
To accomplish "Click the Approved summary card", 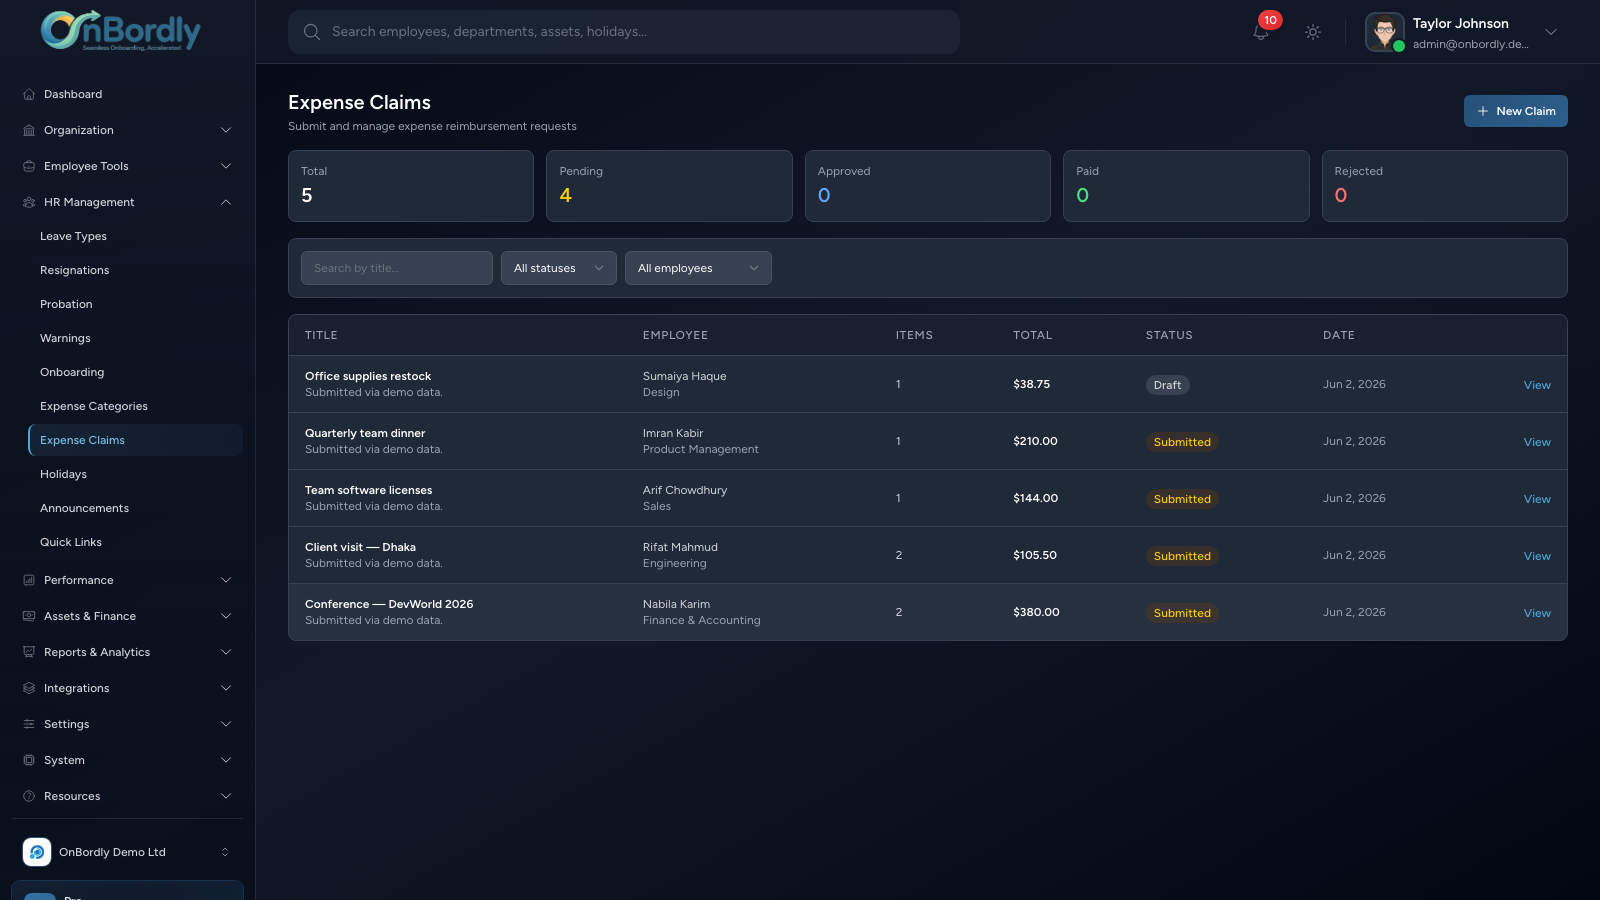I will [928, 186].
